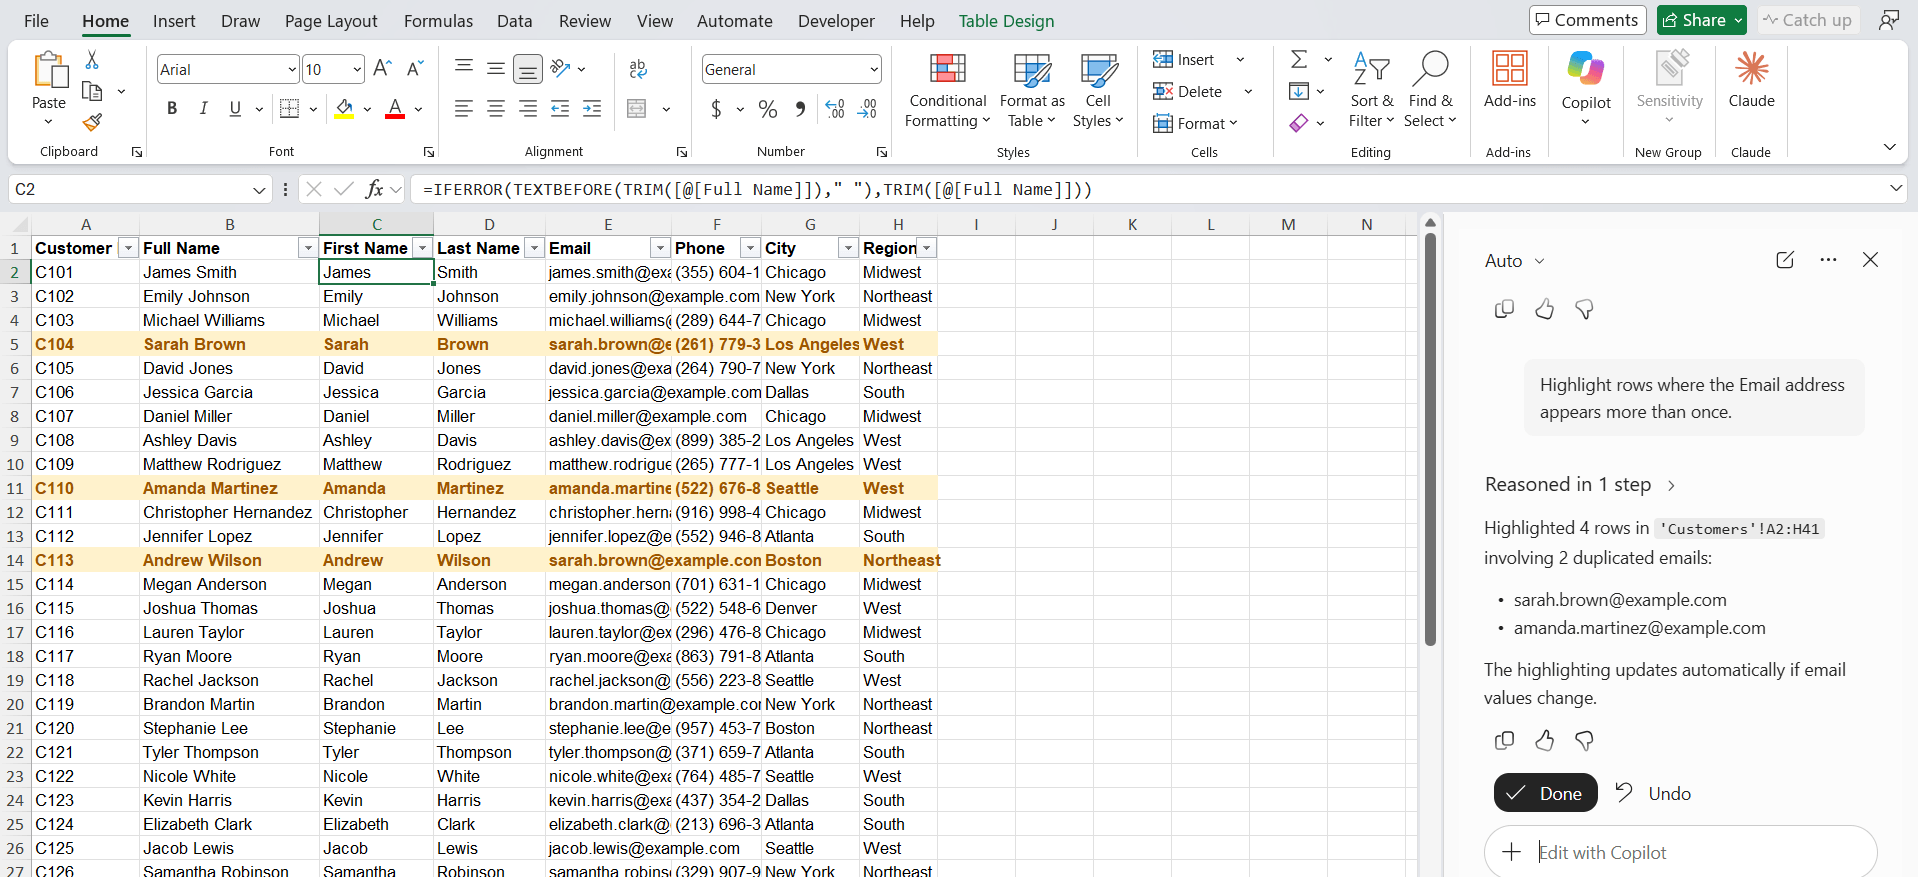Apply Comma Style icon
This screenshot has height=877, width=1918.
pos(800,108)
